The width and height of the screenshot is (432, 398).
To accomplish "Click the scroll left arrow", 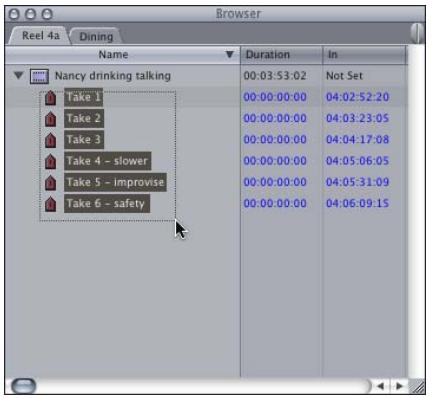I will tap(381, 386).
